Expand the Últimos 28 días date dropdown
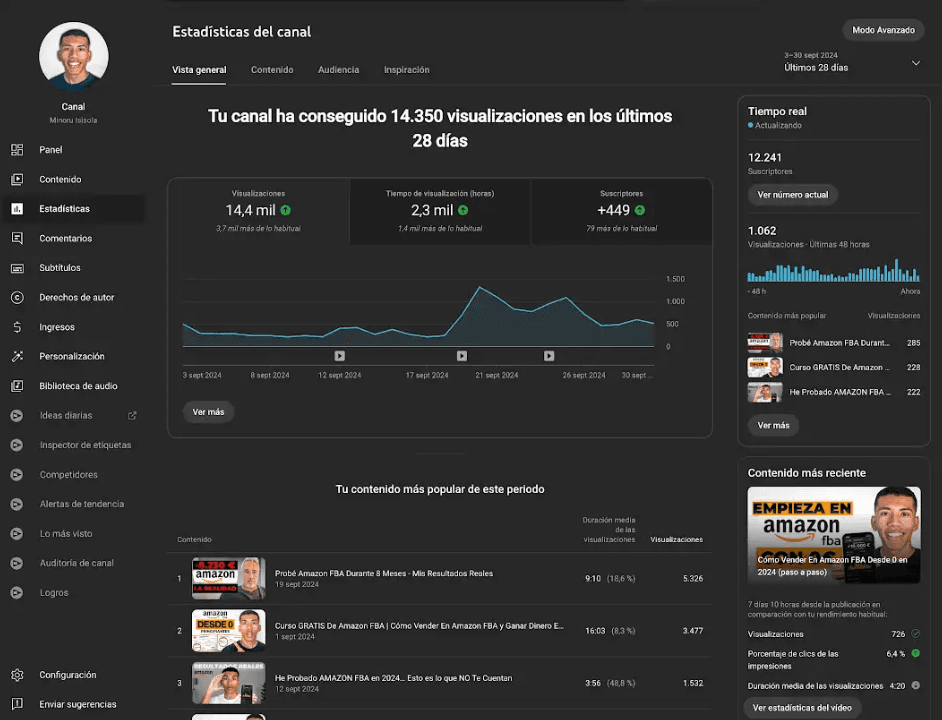942x720 pixels. pos(915,63)
